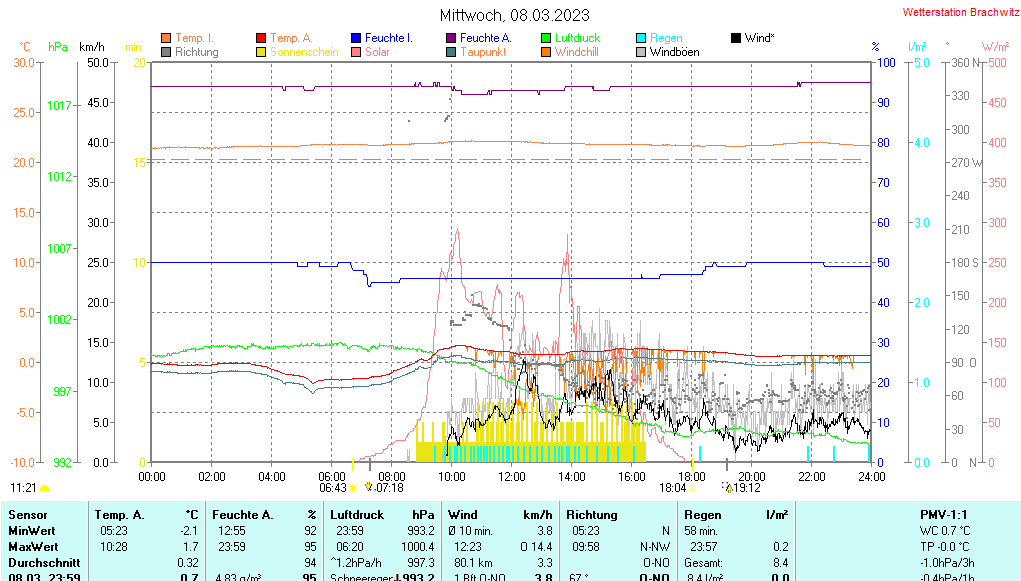
Task: Click the Solar legend label
Action: tap(377, 52)
